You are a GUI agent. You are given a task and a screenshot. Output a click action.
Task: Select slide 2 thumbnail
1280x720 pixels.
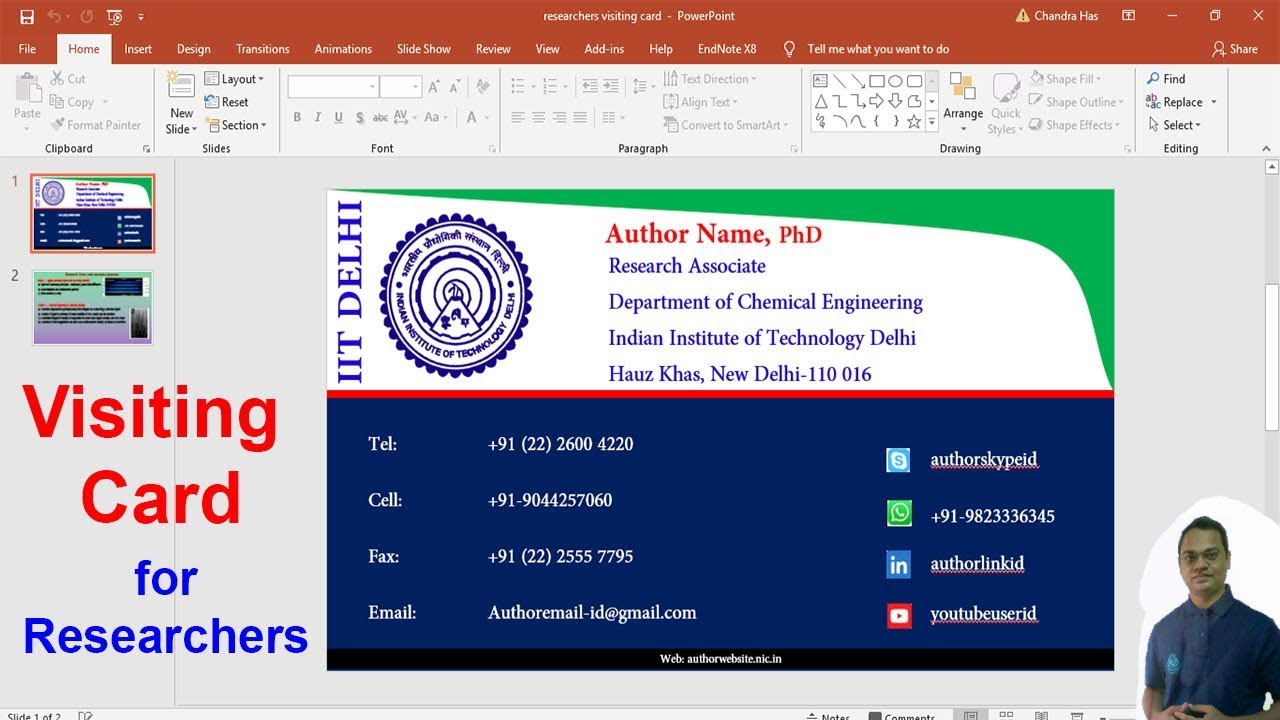pos(92,307)
